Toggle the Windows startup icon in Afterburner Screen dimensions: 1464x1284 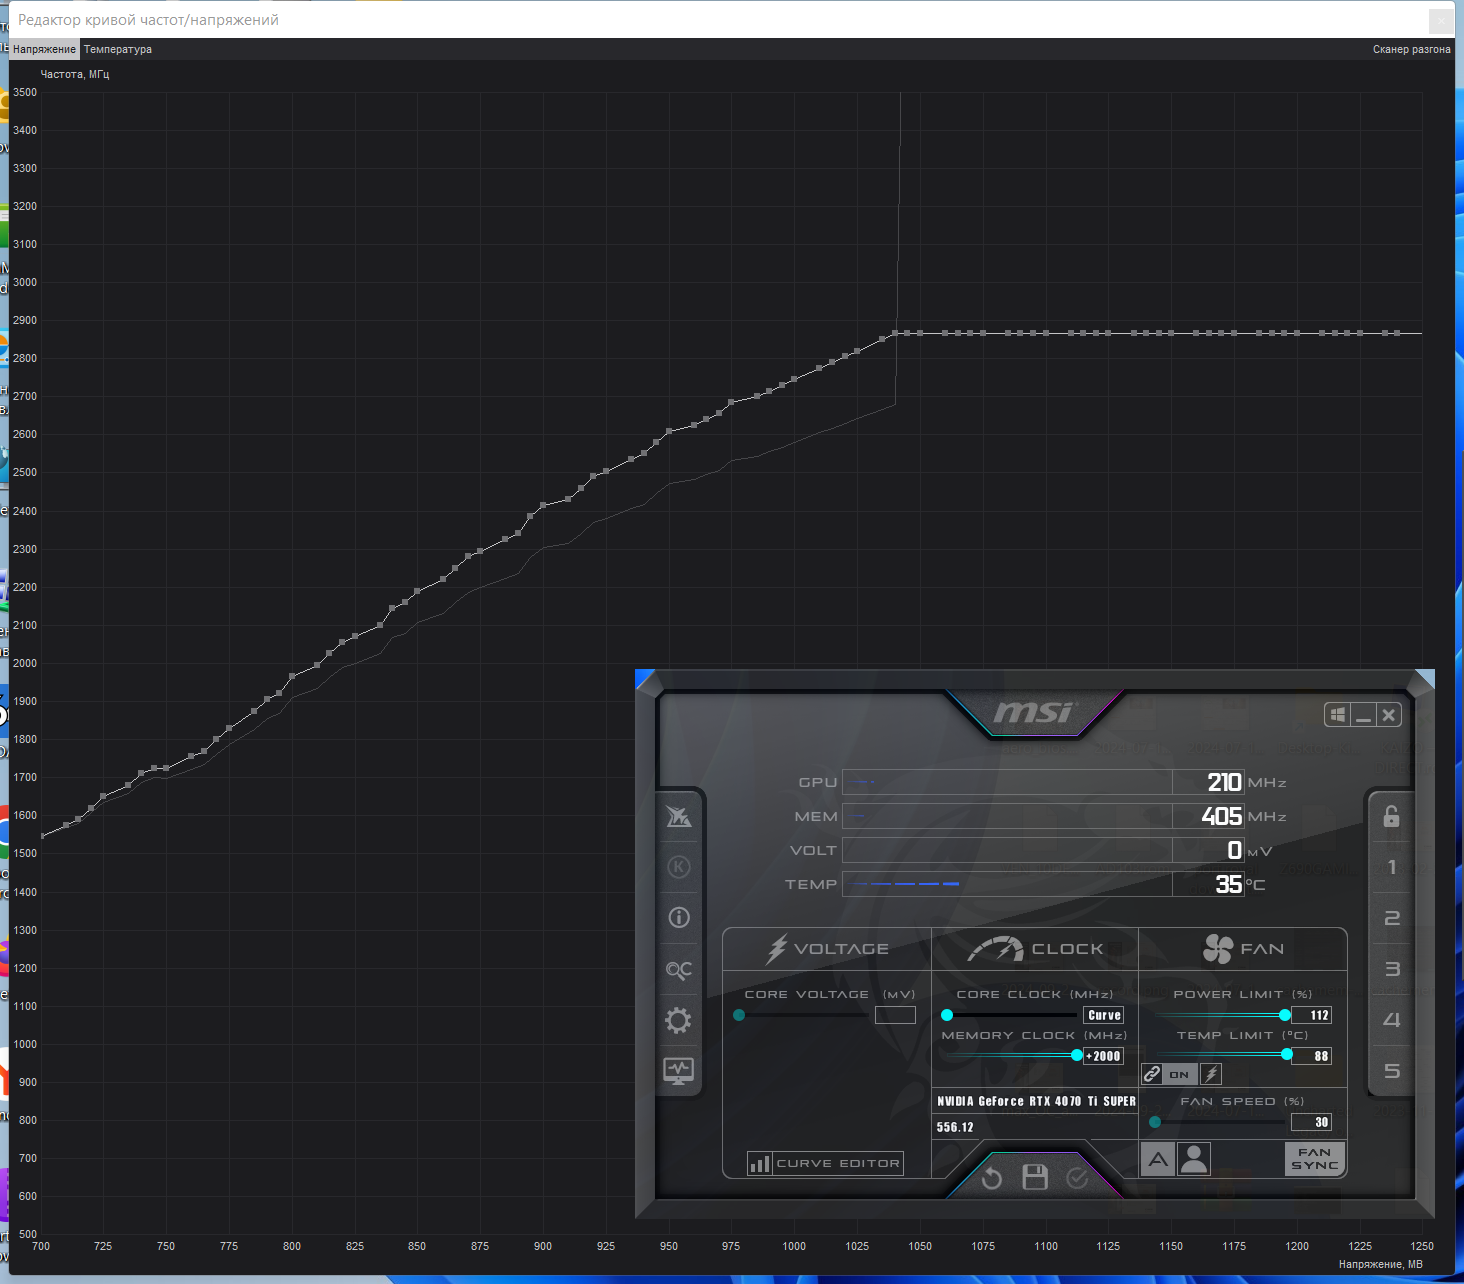1338,715
